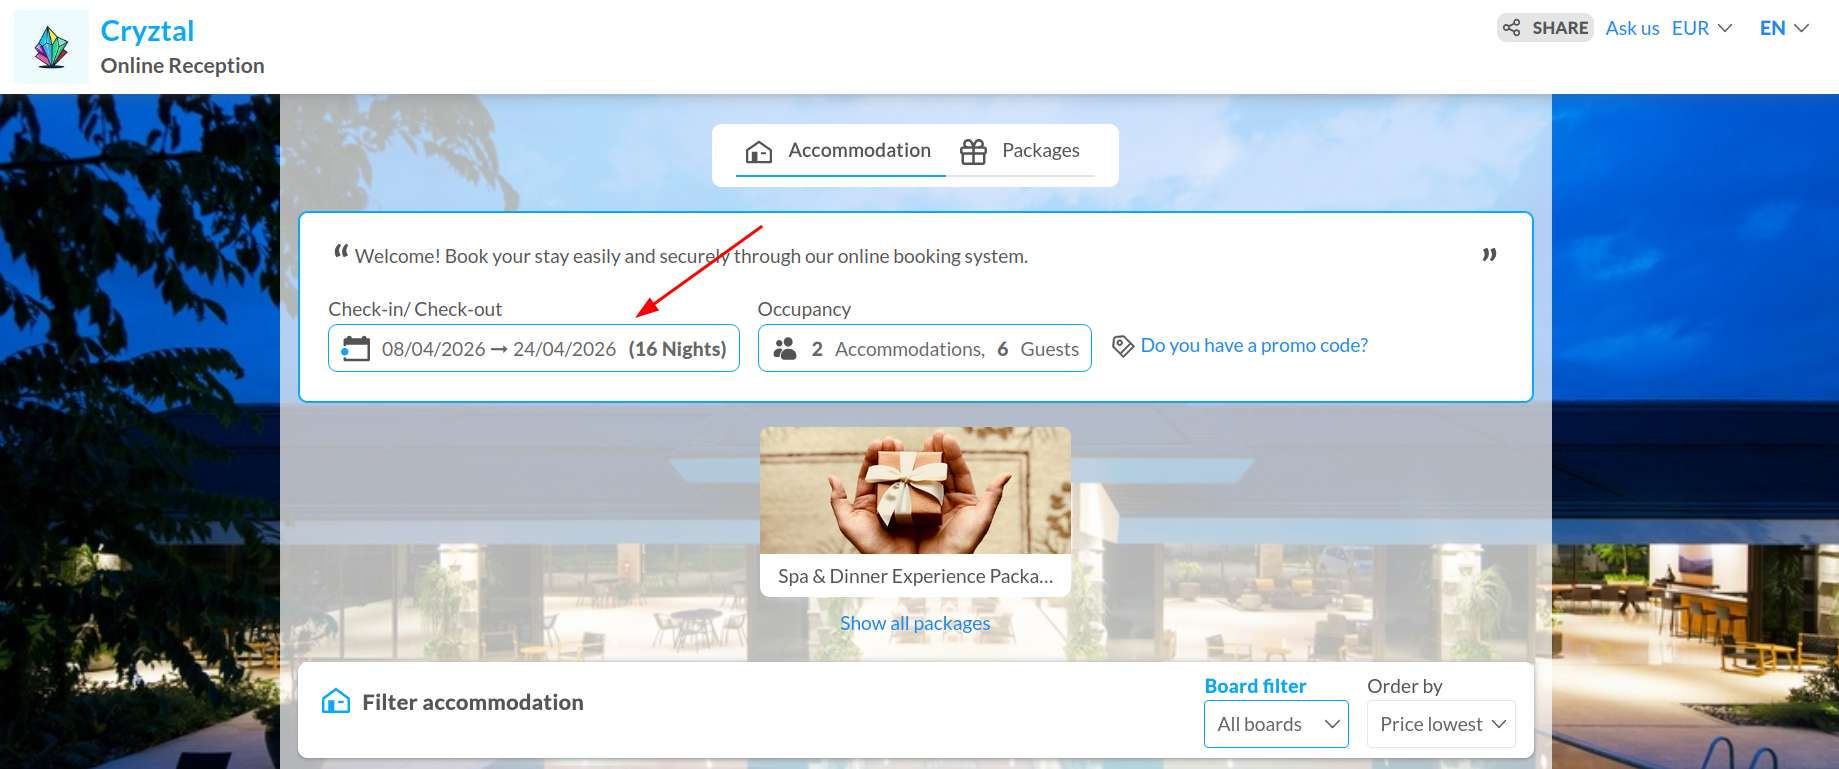
Task: Click Do you have a promo code link
Action: 1254,345
